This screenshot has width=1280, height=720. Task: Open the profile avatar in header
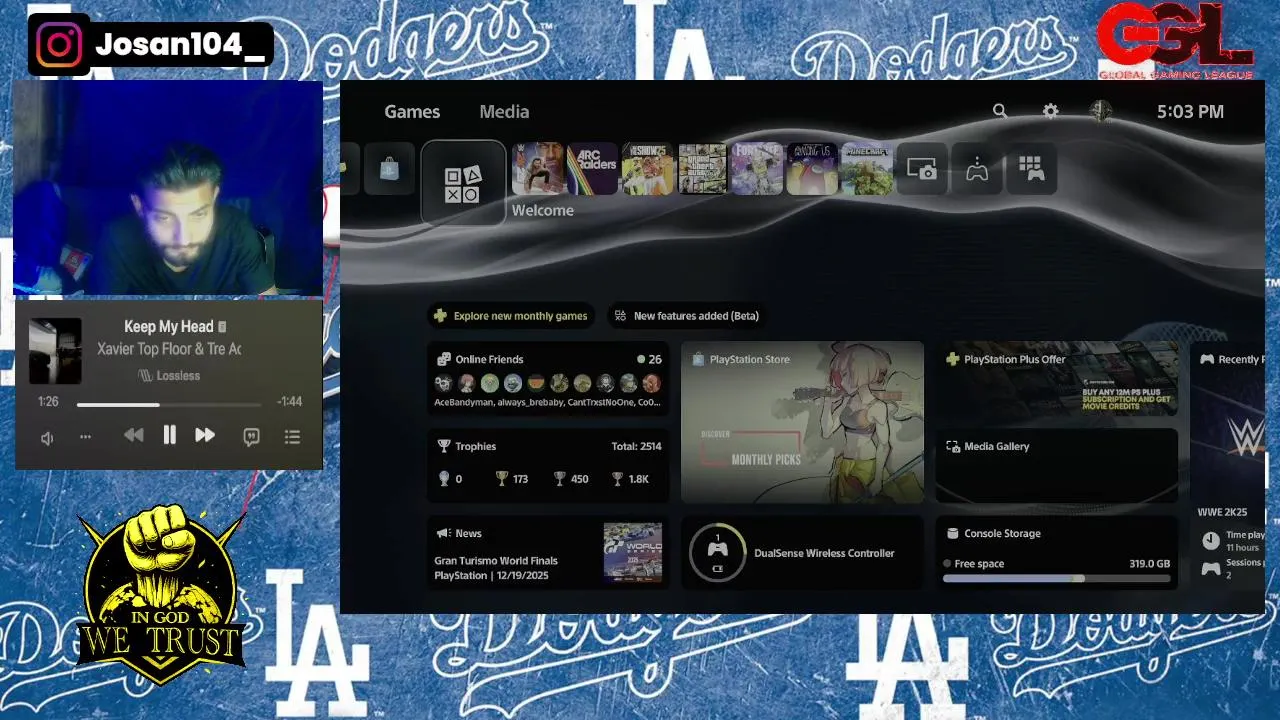pyautogui.click(x=1100, y=111)
